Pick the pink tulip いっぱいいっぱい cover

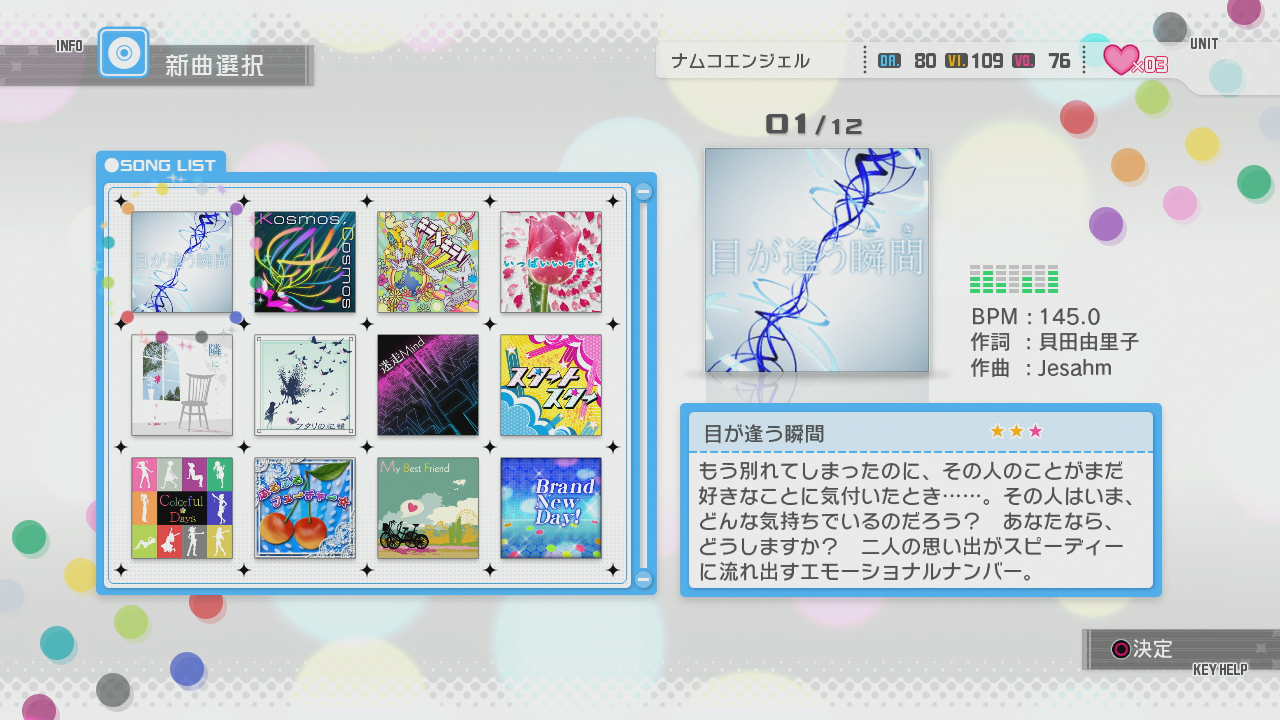click(551, 262)
